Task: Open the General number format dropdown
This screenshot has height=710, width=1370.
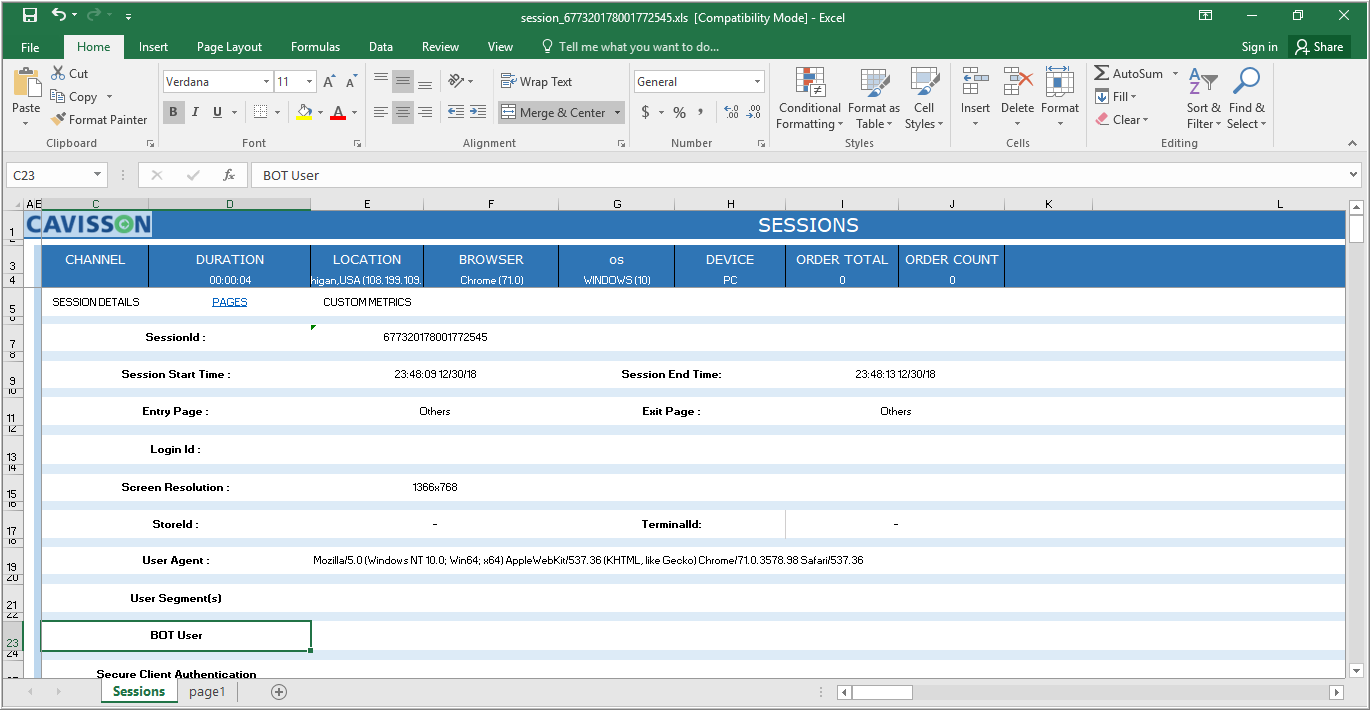Action: 758,82
